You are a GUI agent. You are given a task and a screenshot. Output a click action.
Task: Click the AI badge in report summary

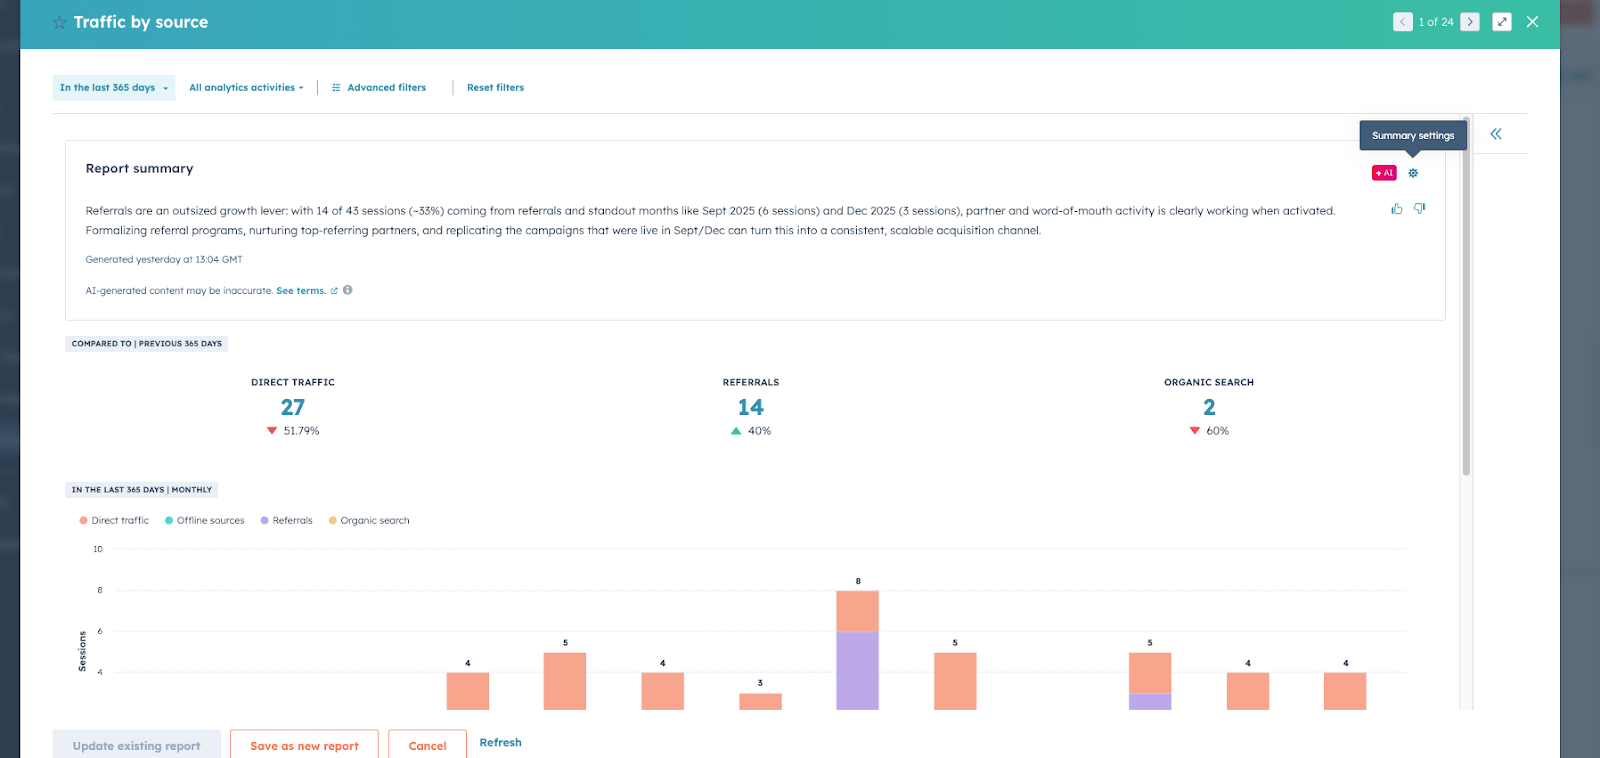coord(1384,173)
